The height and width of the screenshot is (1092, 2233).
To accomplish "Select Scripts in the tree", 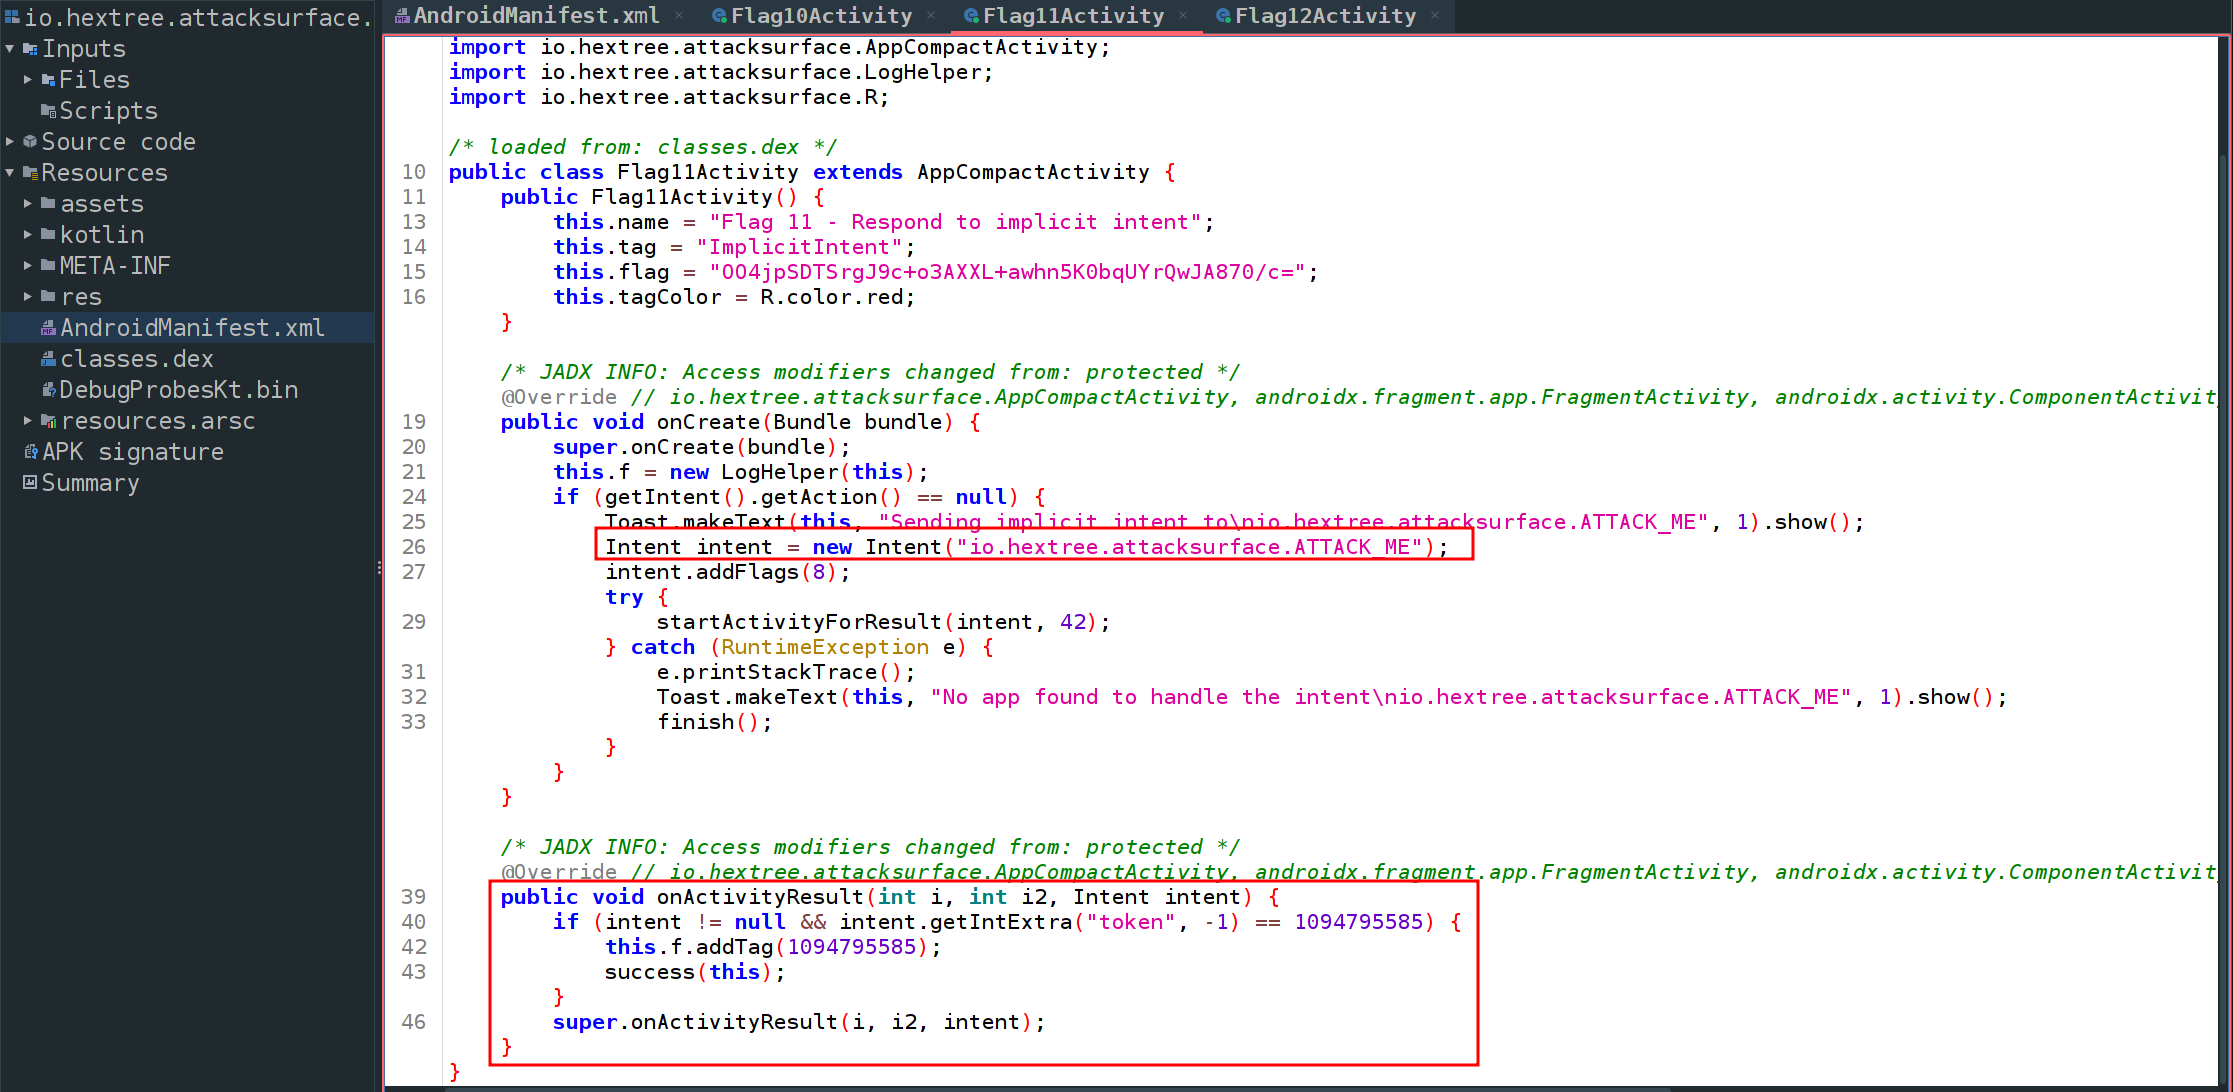I will tap(108, 110).
